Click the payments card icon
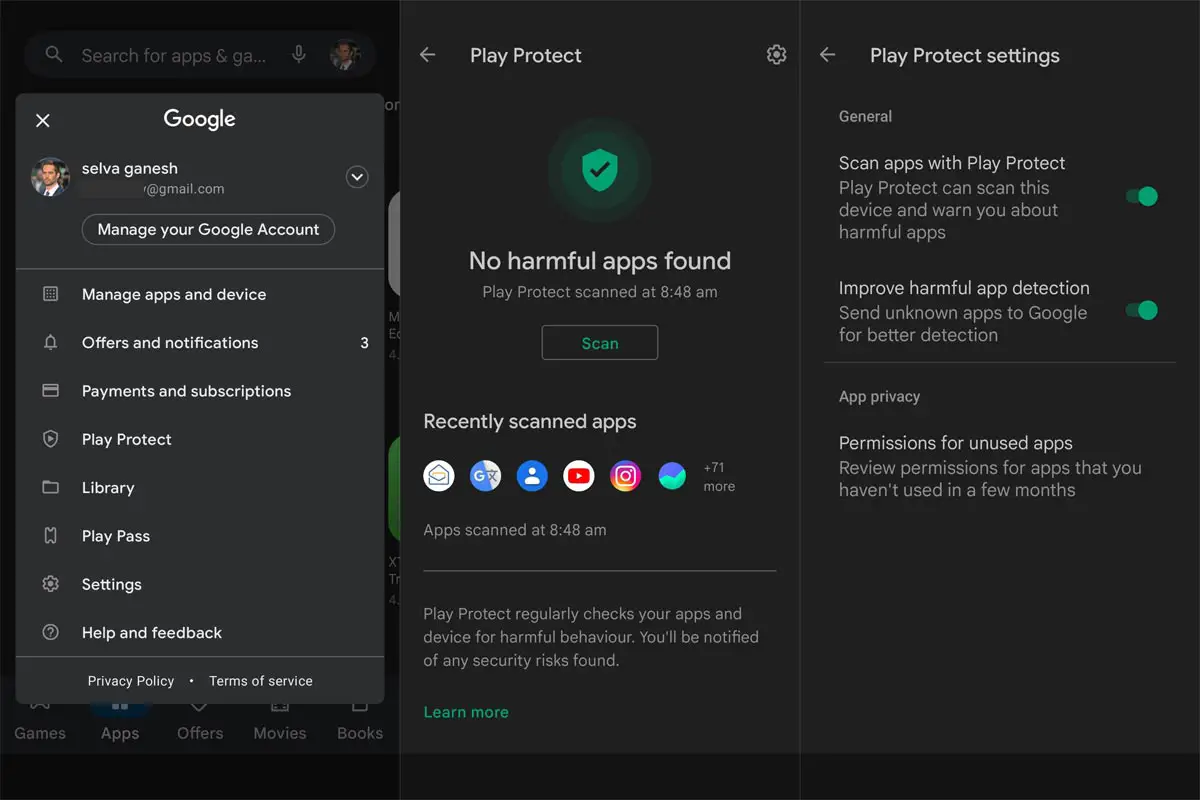1200x800 pixels. point(50,391)
